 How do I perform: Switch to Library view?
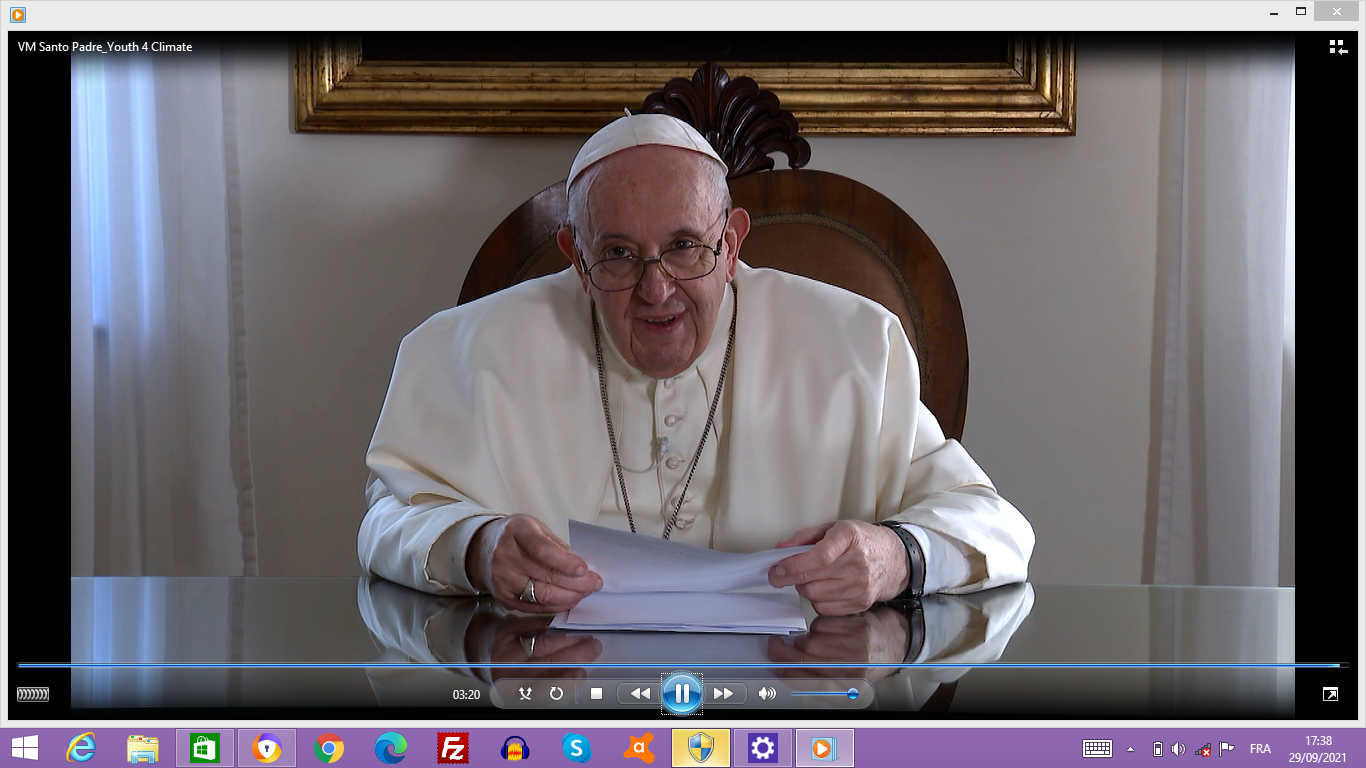[x=1338, y=47]
